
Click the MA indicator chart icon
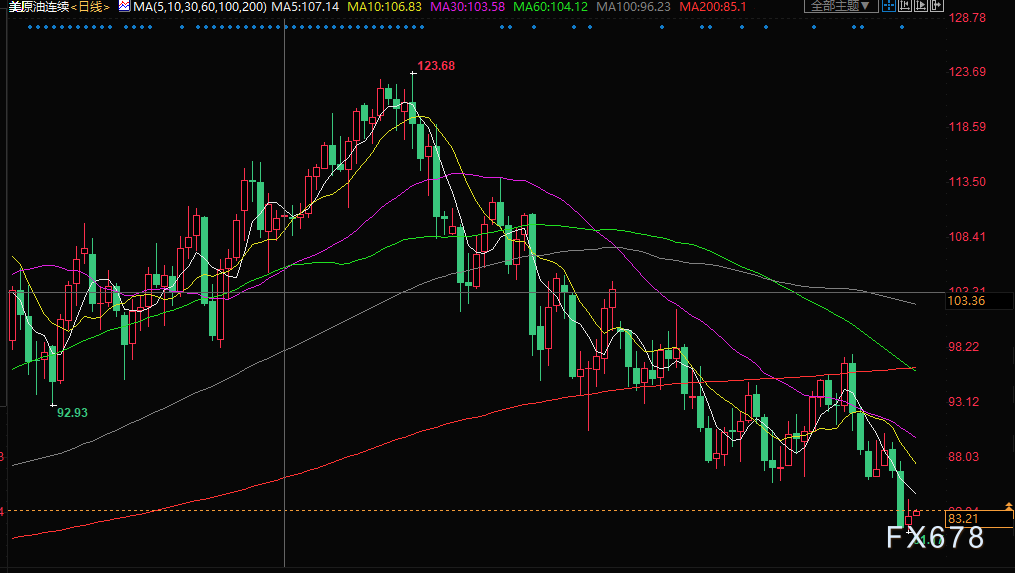(124, 6)
